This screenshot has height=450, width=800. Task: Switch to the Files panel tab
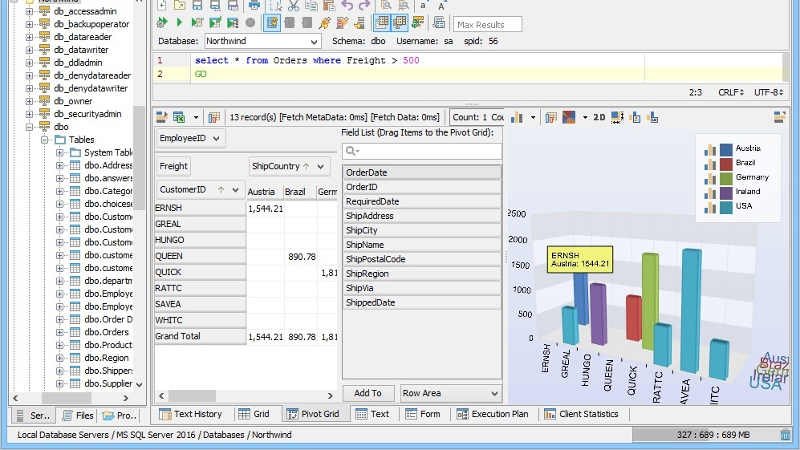[78, 416]
